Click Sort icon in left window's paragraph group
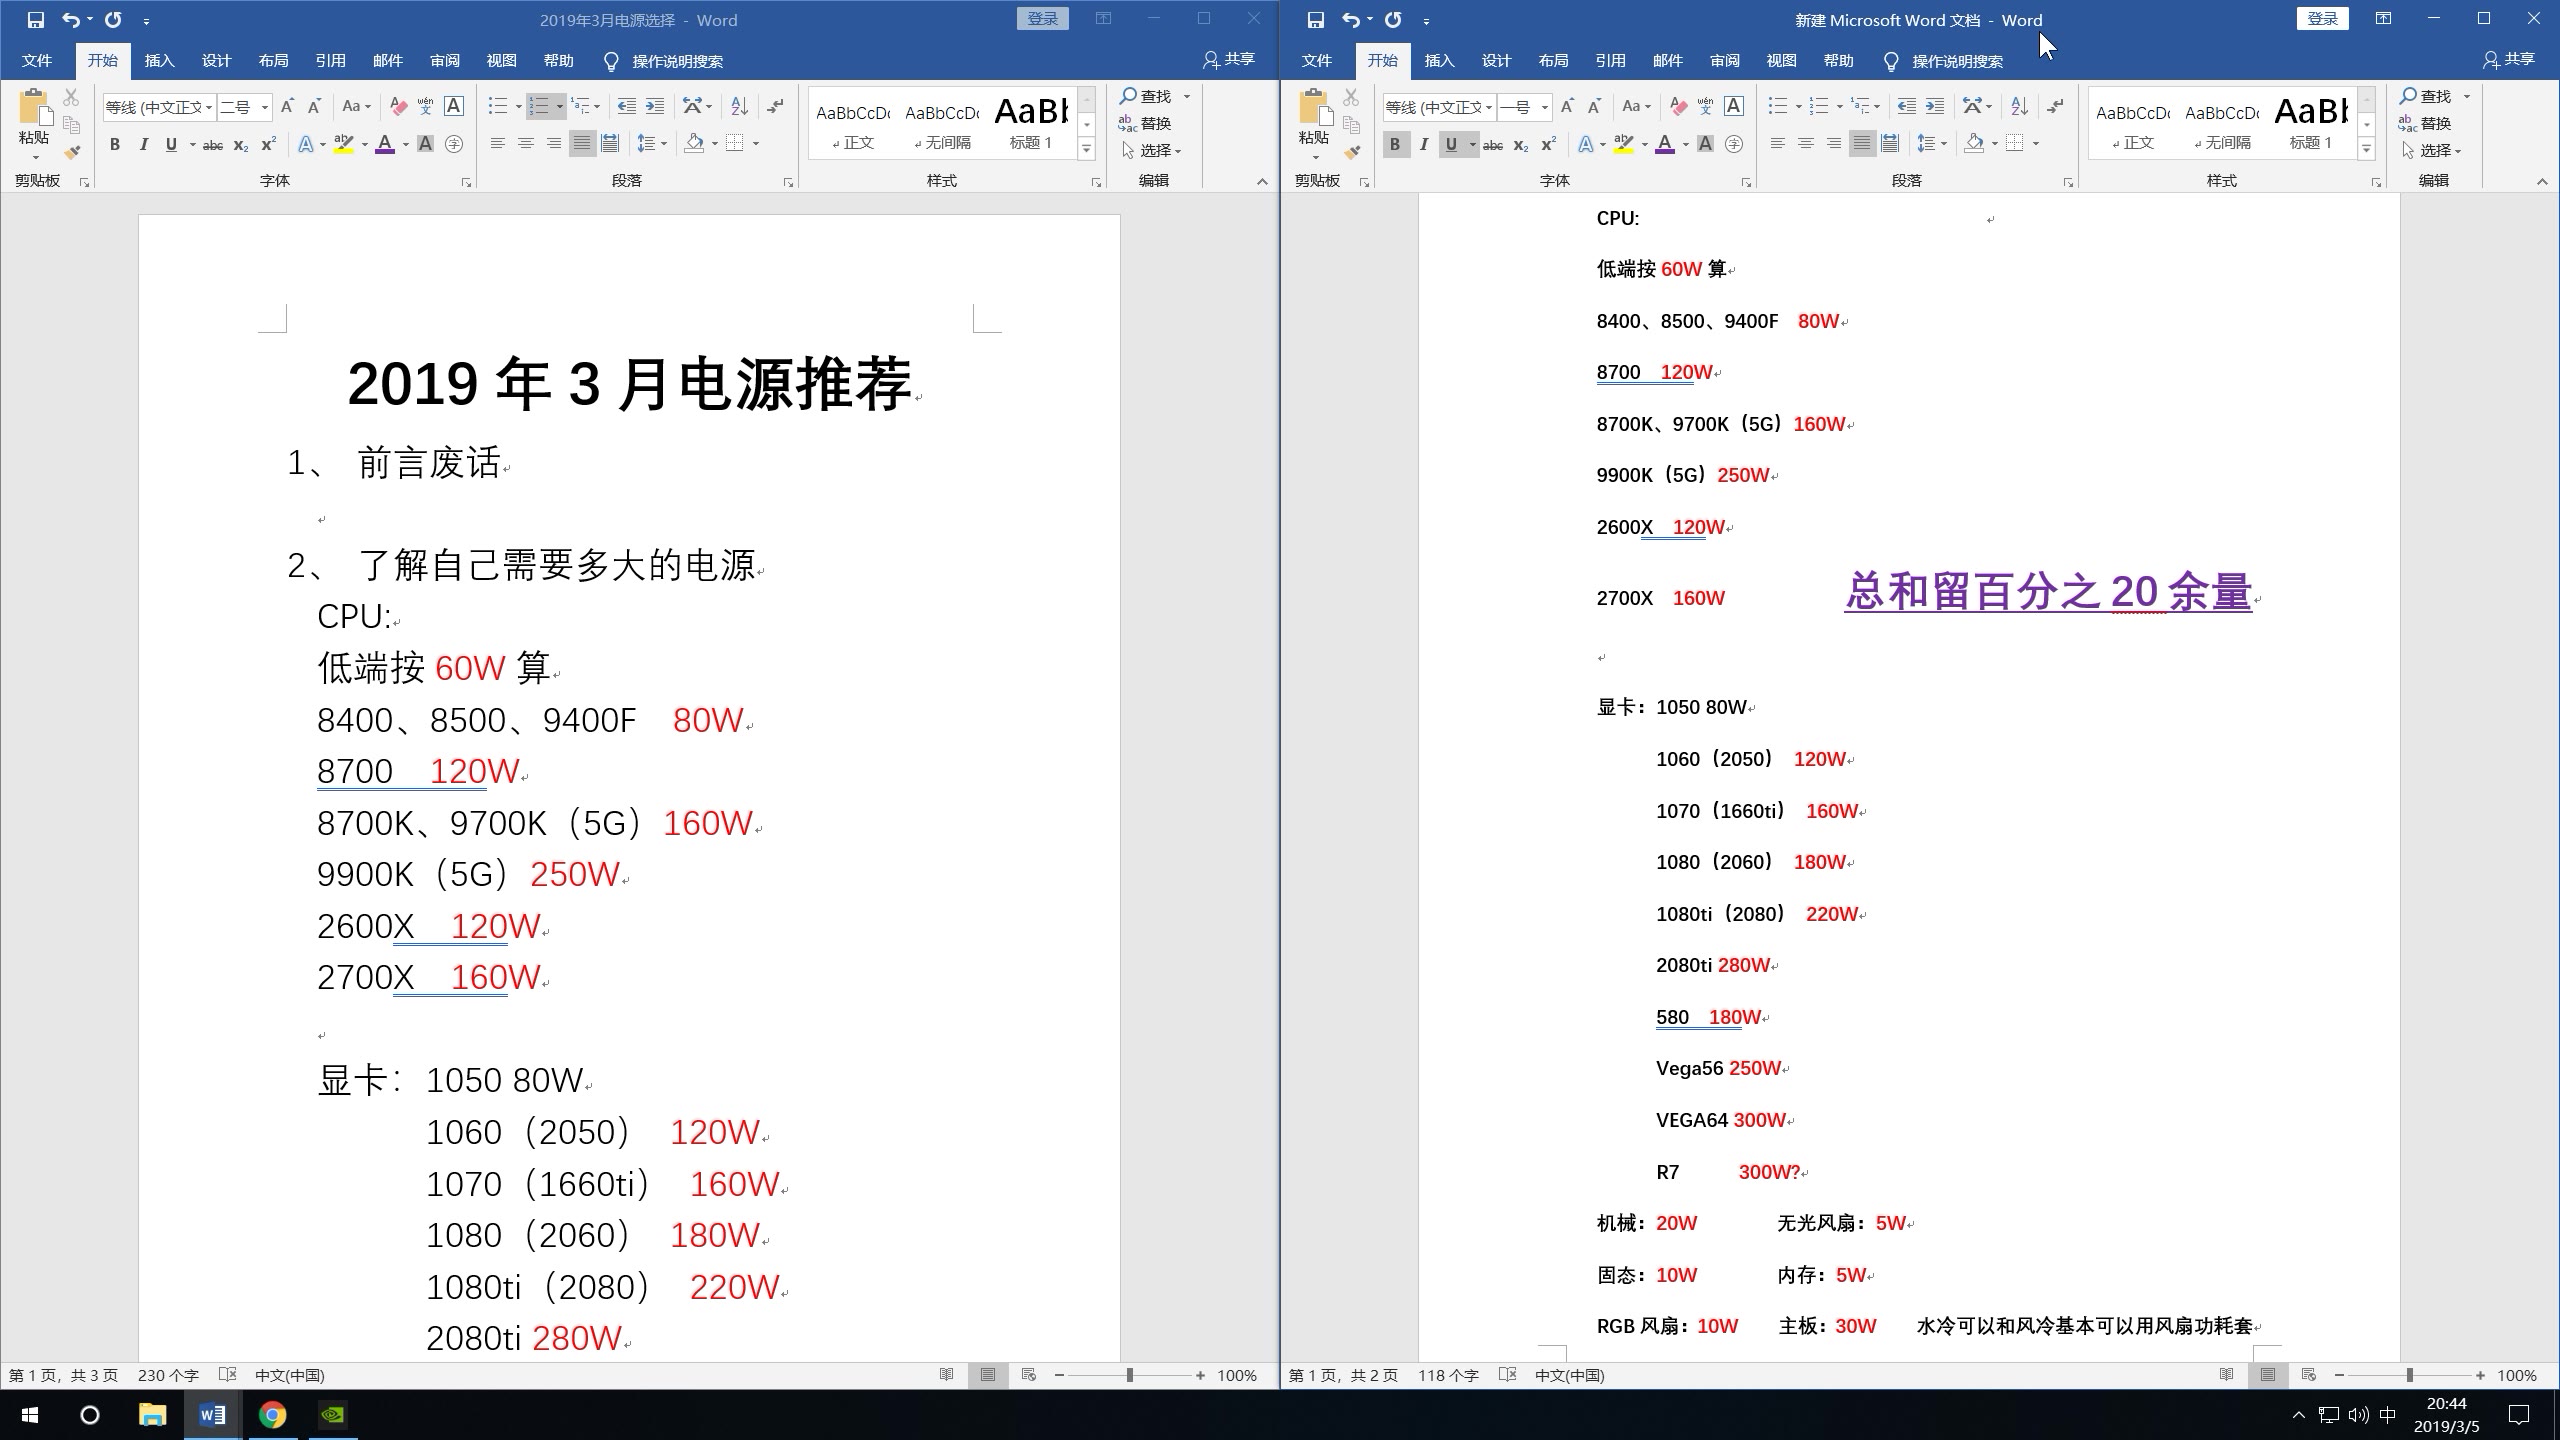 point(739,106)
